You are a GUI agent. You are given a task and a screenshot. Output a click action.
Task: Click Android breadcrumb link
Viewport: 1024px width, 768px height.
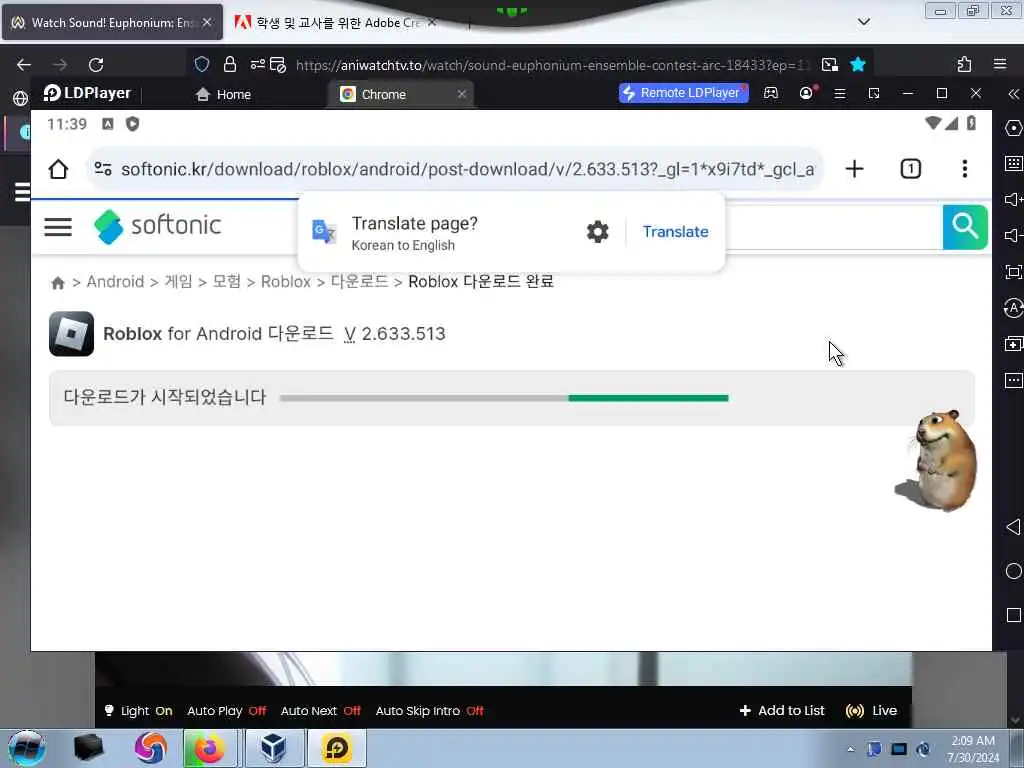(x=115, y=281)
